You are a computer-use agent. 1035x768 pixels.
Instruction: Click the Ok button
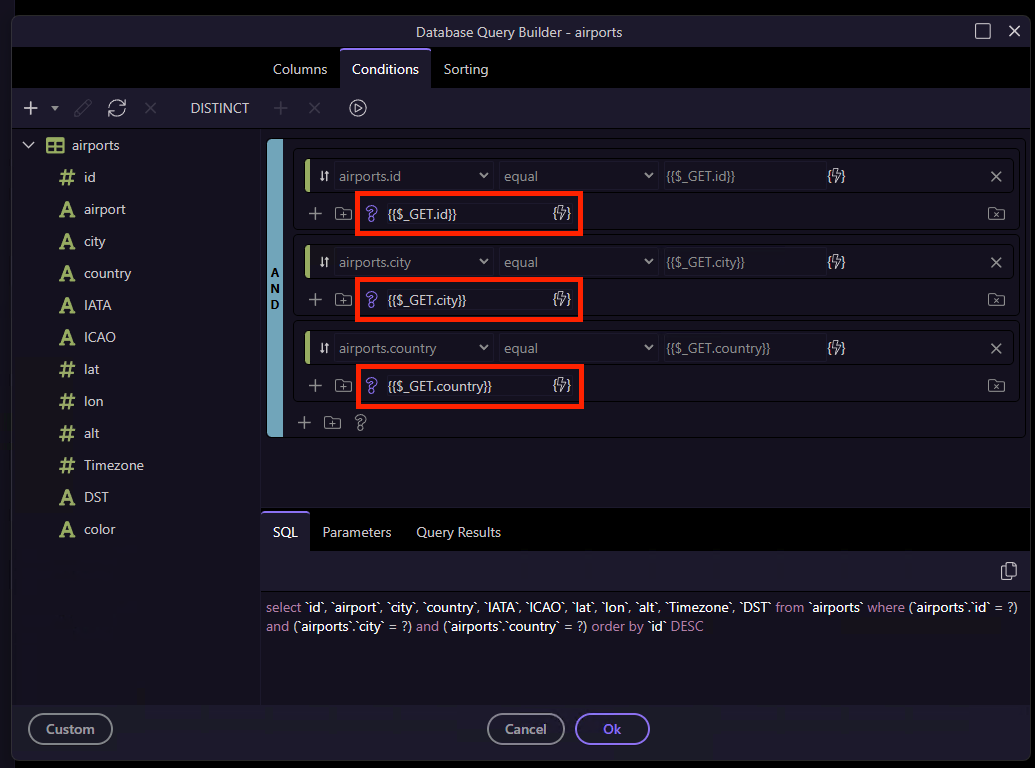(612, 729)
